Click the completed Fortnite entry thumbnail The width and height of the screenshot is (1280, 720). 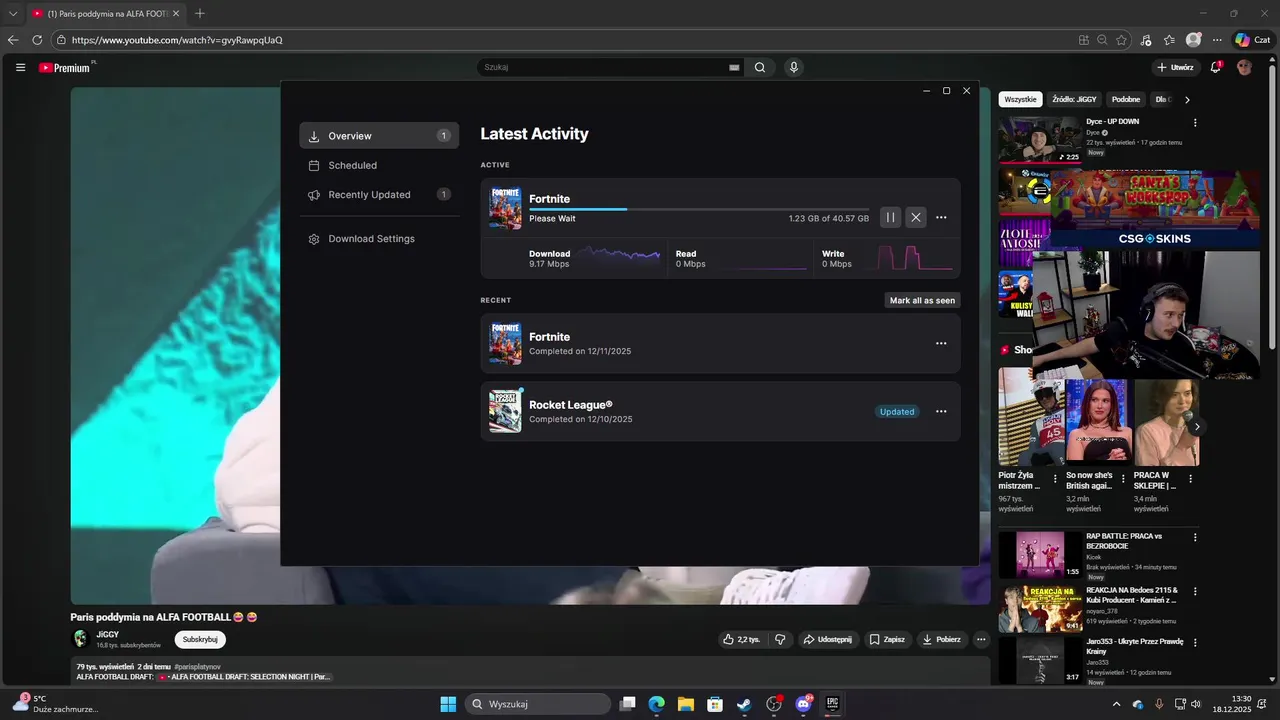pos(505,343)
